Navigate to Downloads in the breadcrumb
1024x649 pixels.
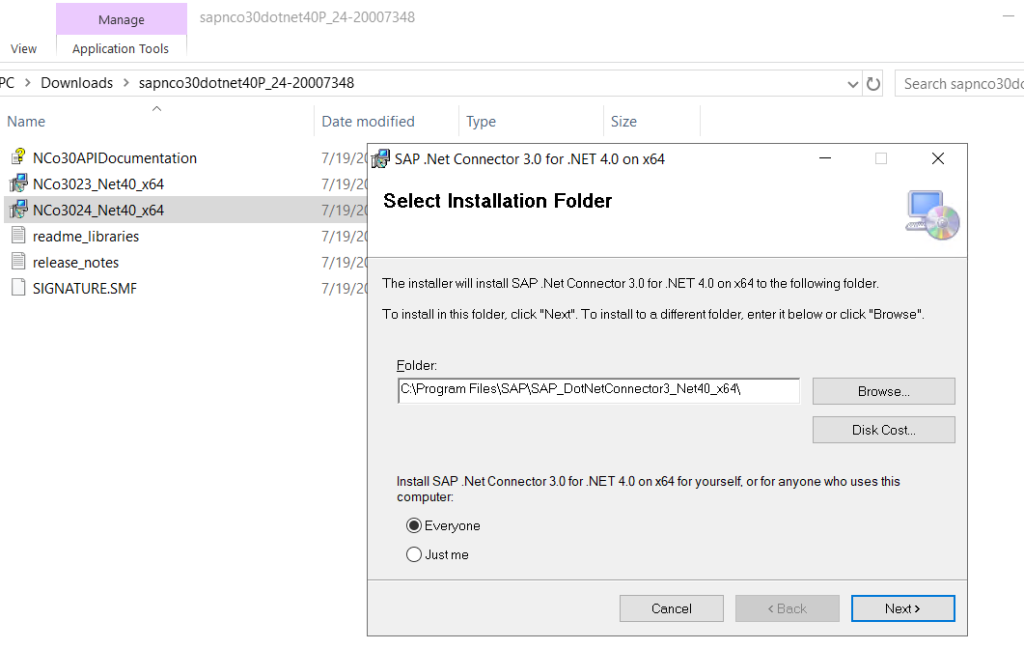tap(77, 83)
